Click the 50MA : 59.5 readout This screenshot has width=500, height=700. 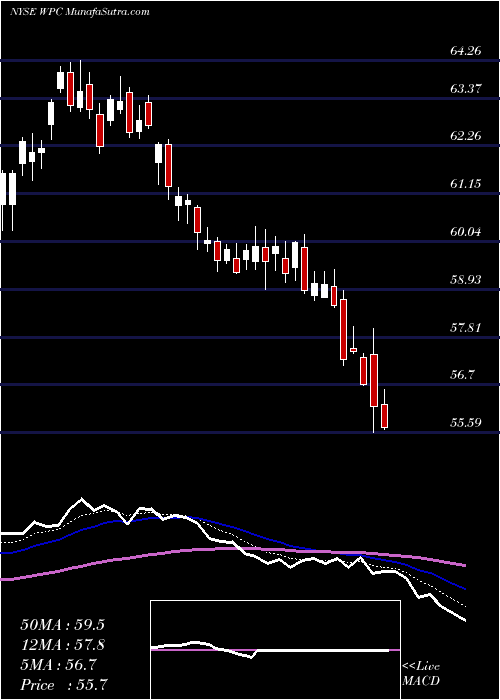[65, 625]
